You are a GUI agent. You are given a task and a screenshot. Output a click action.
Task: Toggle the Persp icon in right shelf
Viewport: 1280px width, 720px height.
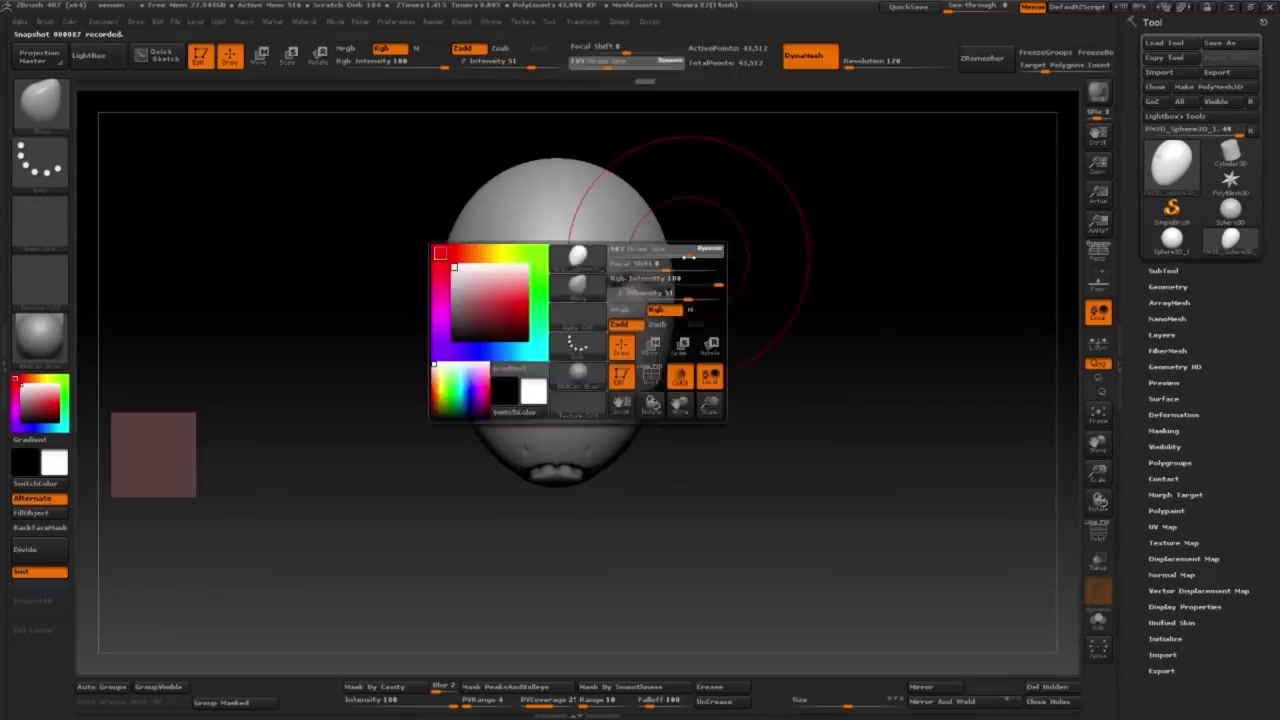[1098, 252]
